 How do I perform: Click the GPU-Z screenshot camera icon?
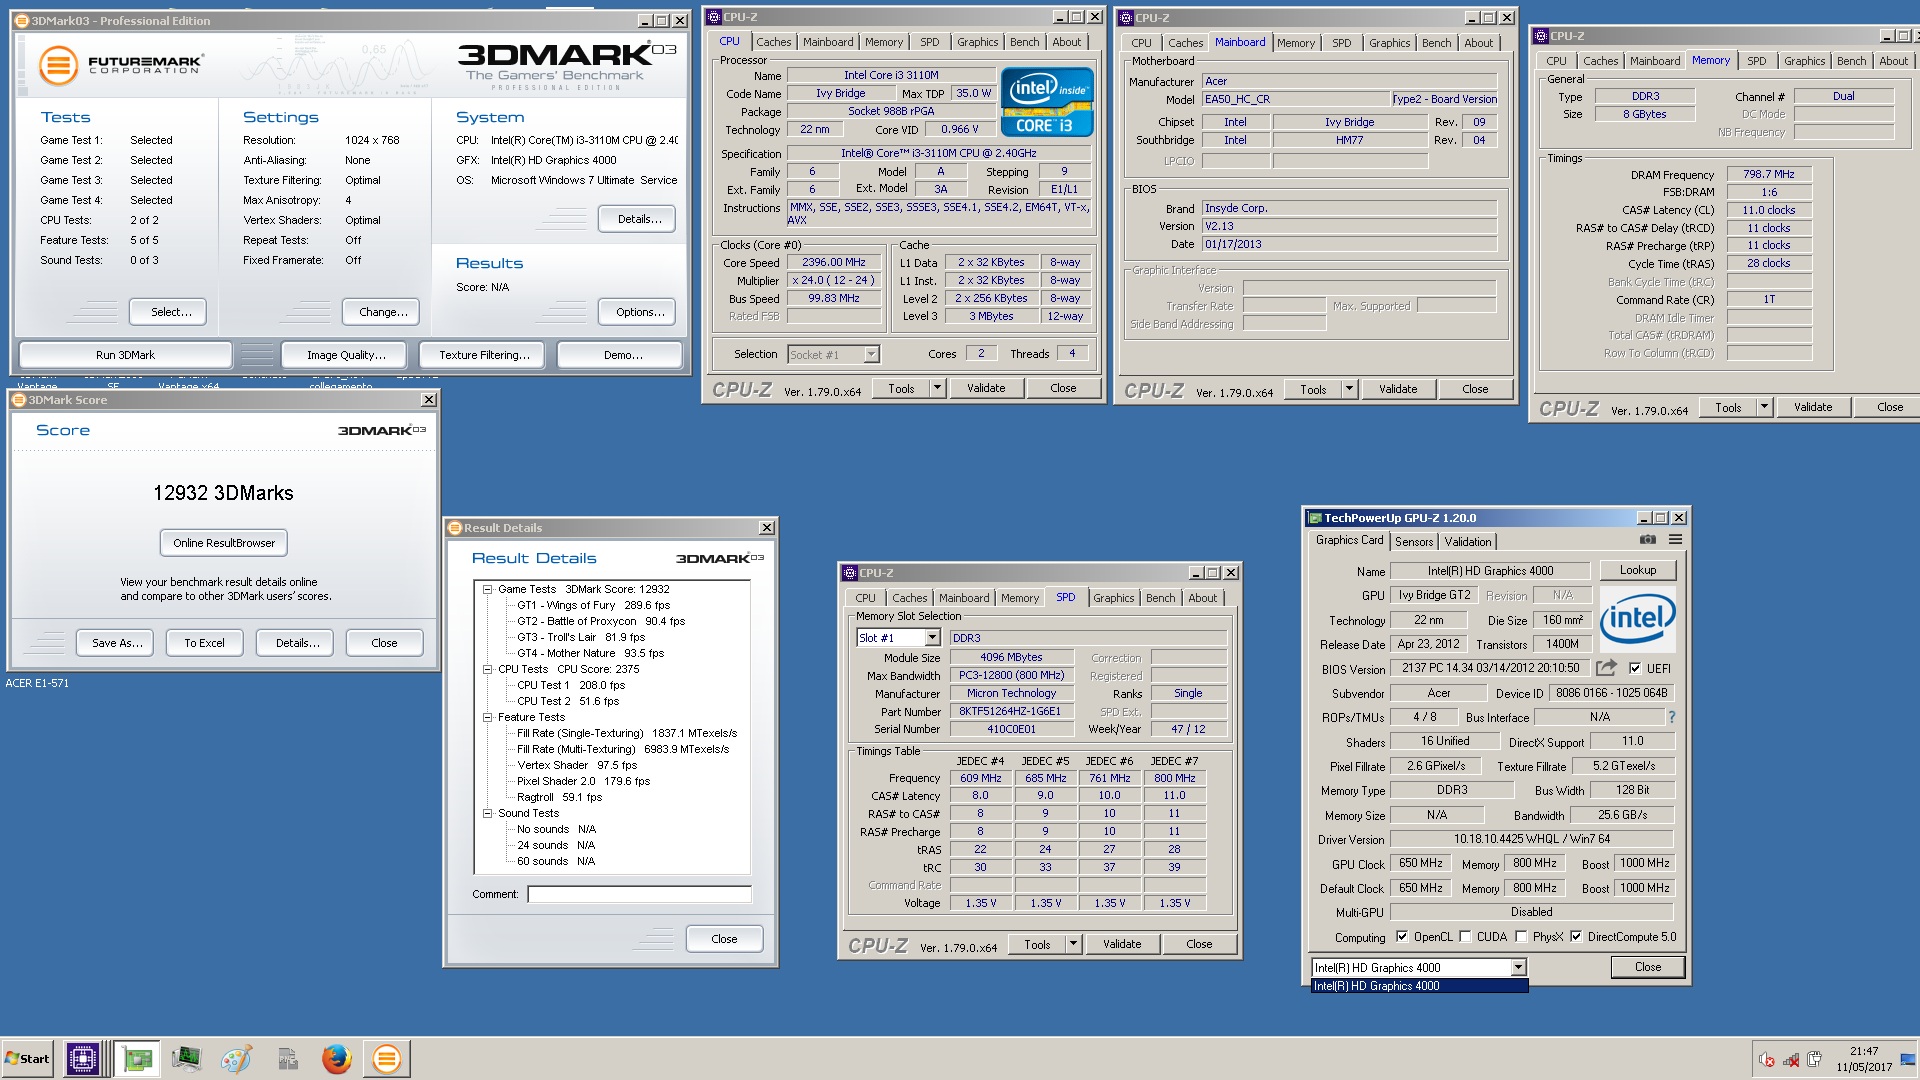tap(1647, 540)
